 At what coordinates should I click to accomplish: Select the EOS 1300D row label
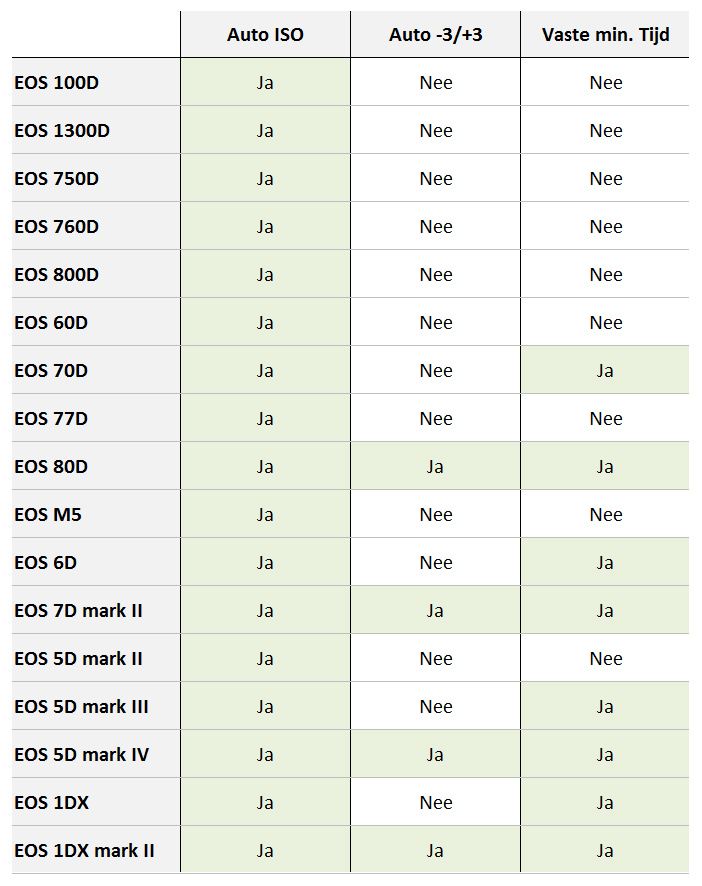[x=62, y=131]
